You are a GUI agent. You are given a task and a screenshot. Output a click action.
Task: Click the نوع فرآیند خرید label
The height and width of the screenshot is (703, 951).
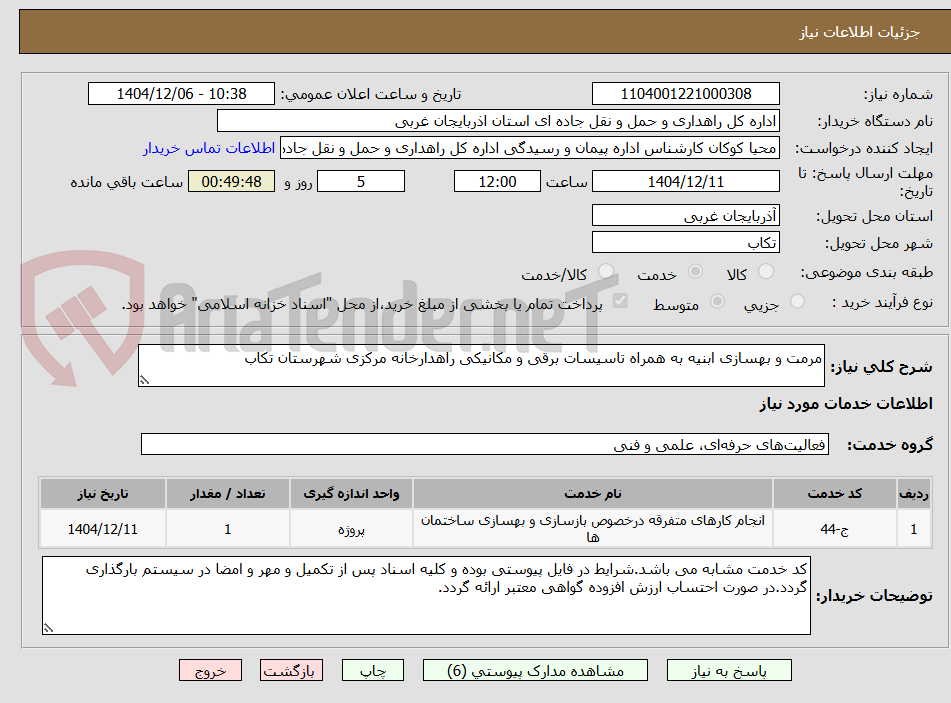pyautogui.click(x=882, y=302)
